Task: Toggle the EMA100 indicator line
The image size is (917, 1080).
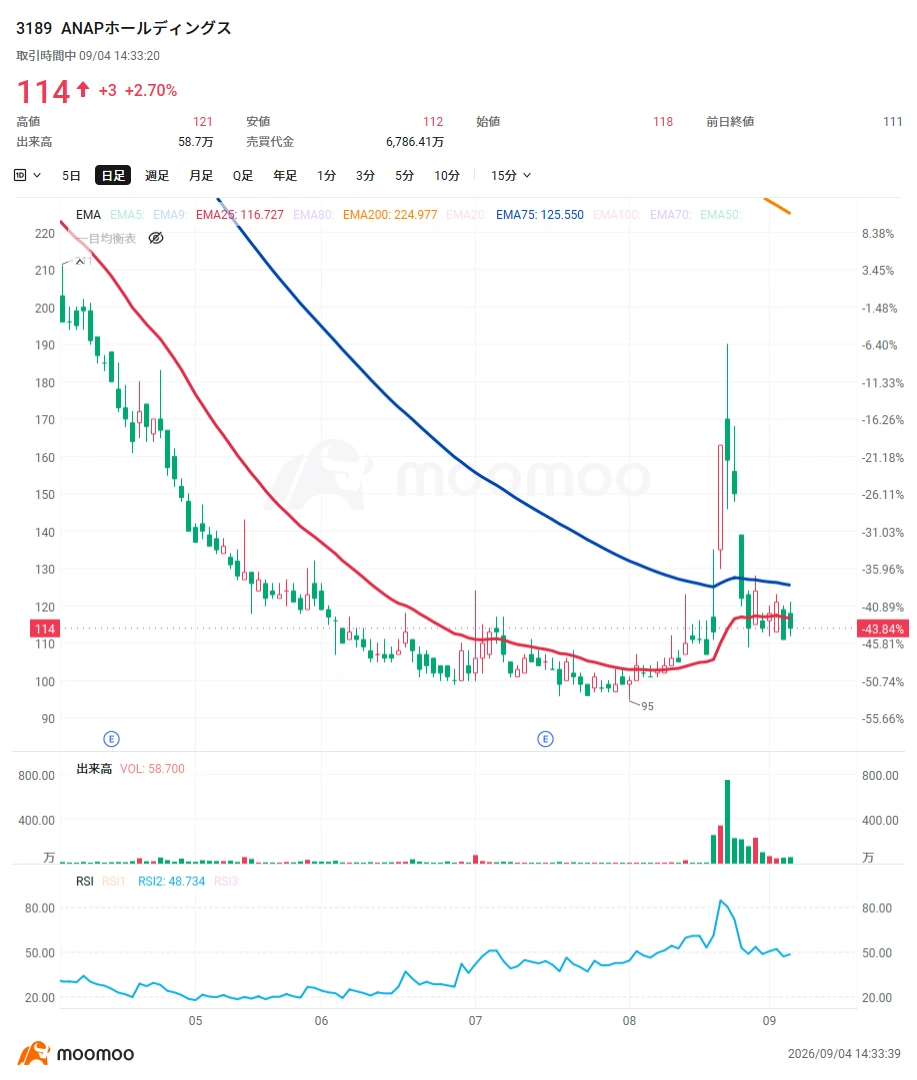Action: point(617,215)
